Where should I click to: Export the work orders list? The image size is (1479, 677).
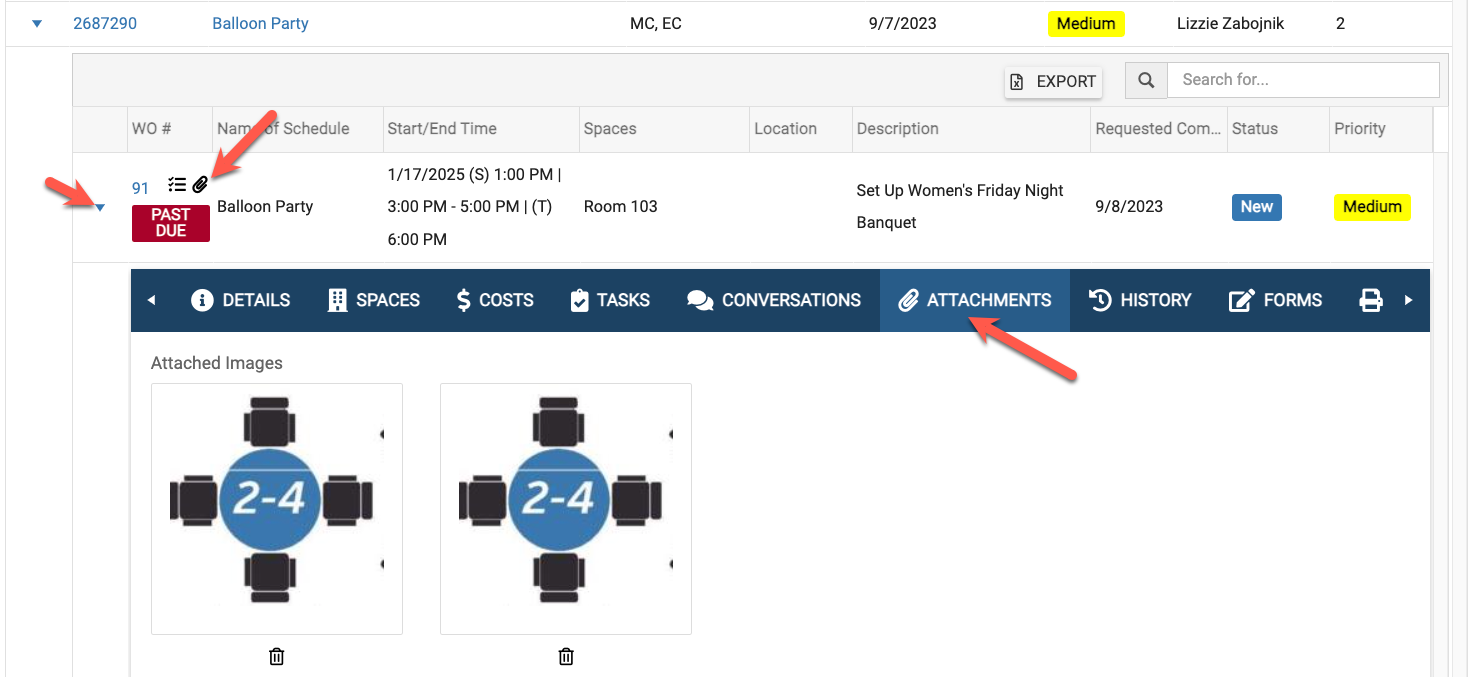pos(1053,82)
